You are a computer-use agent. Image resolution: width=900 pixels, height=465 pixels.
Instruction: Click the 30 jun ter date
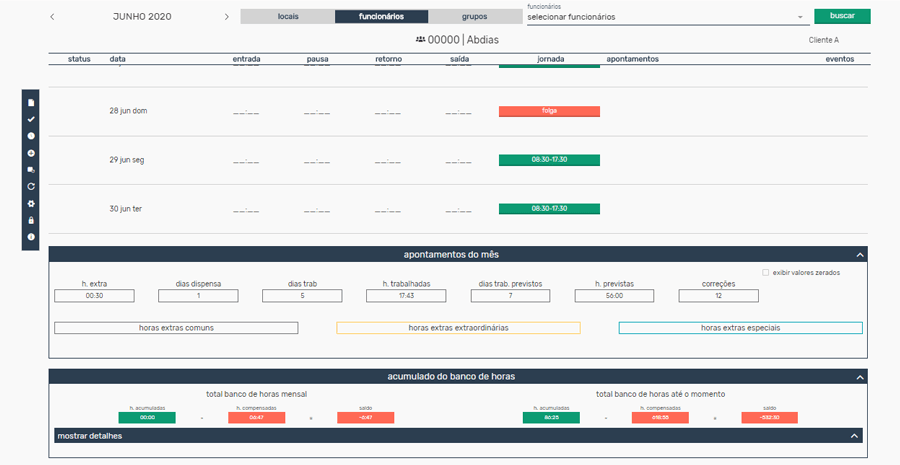pyautogui.click(x=126, y=209)
